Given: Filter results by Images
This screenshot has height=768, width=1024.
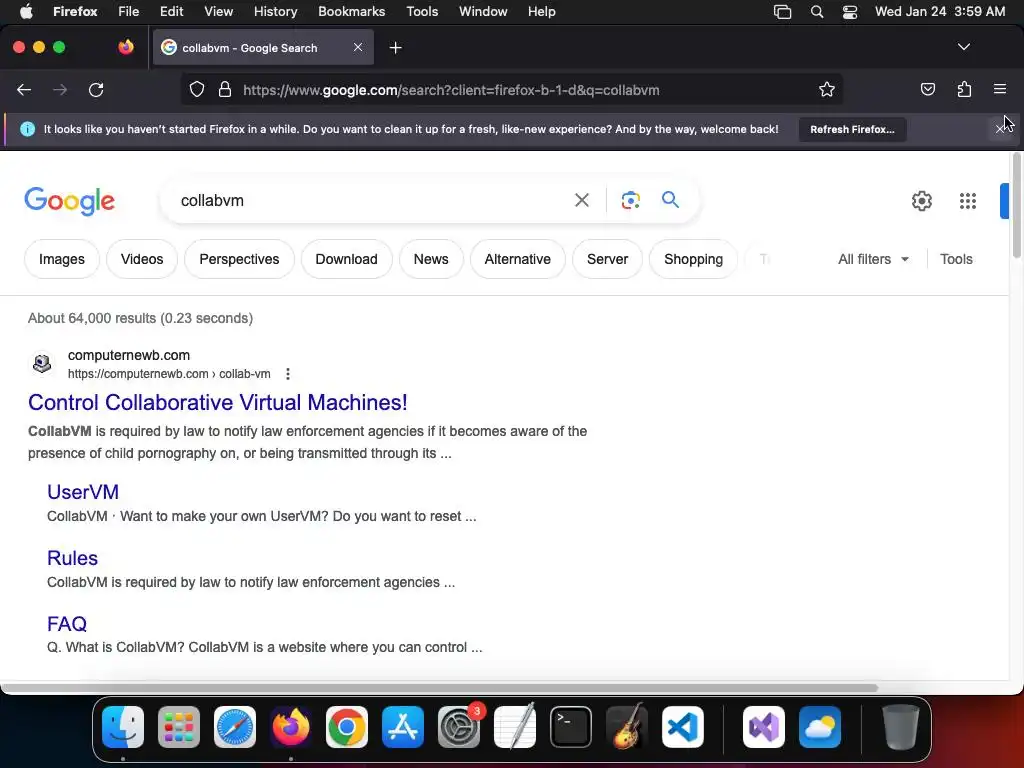Looking at the screenshot, I should 61,259.
